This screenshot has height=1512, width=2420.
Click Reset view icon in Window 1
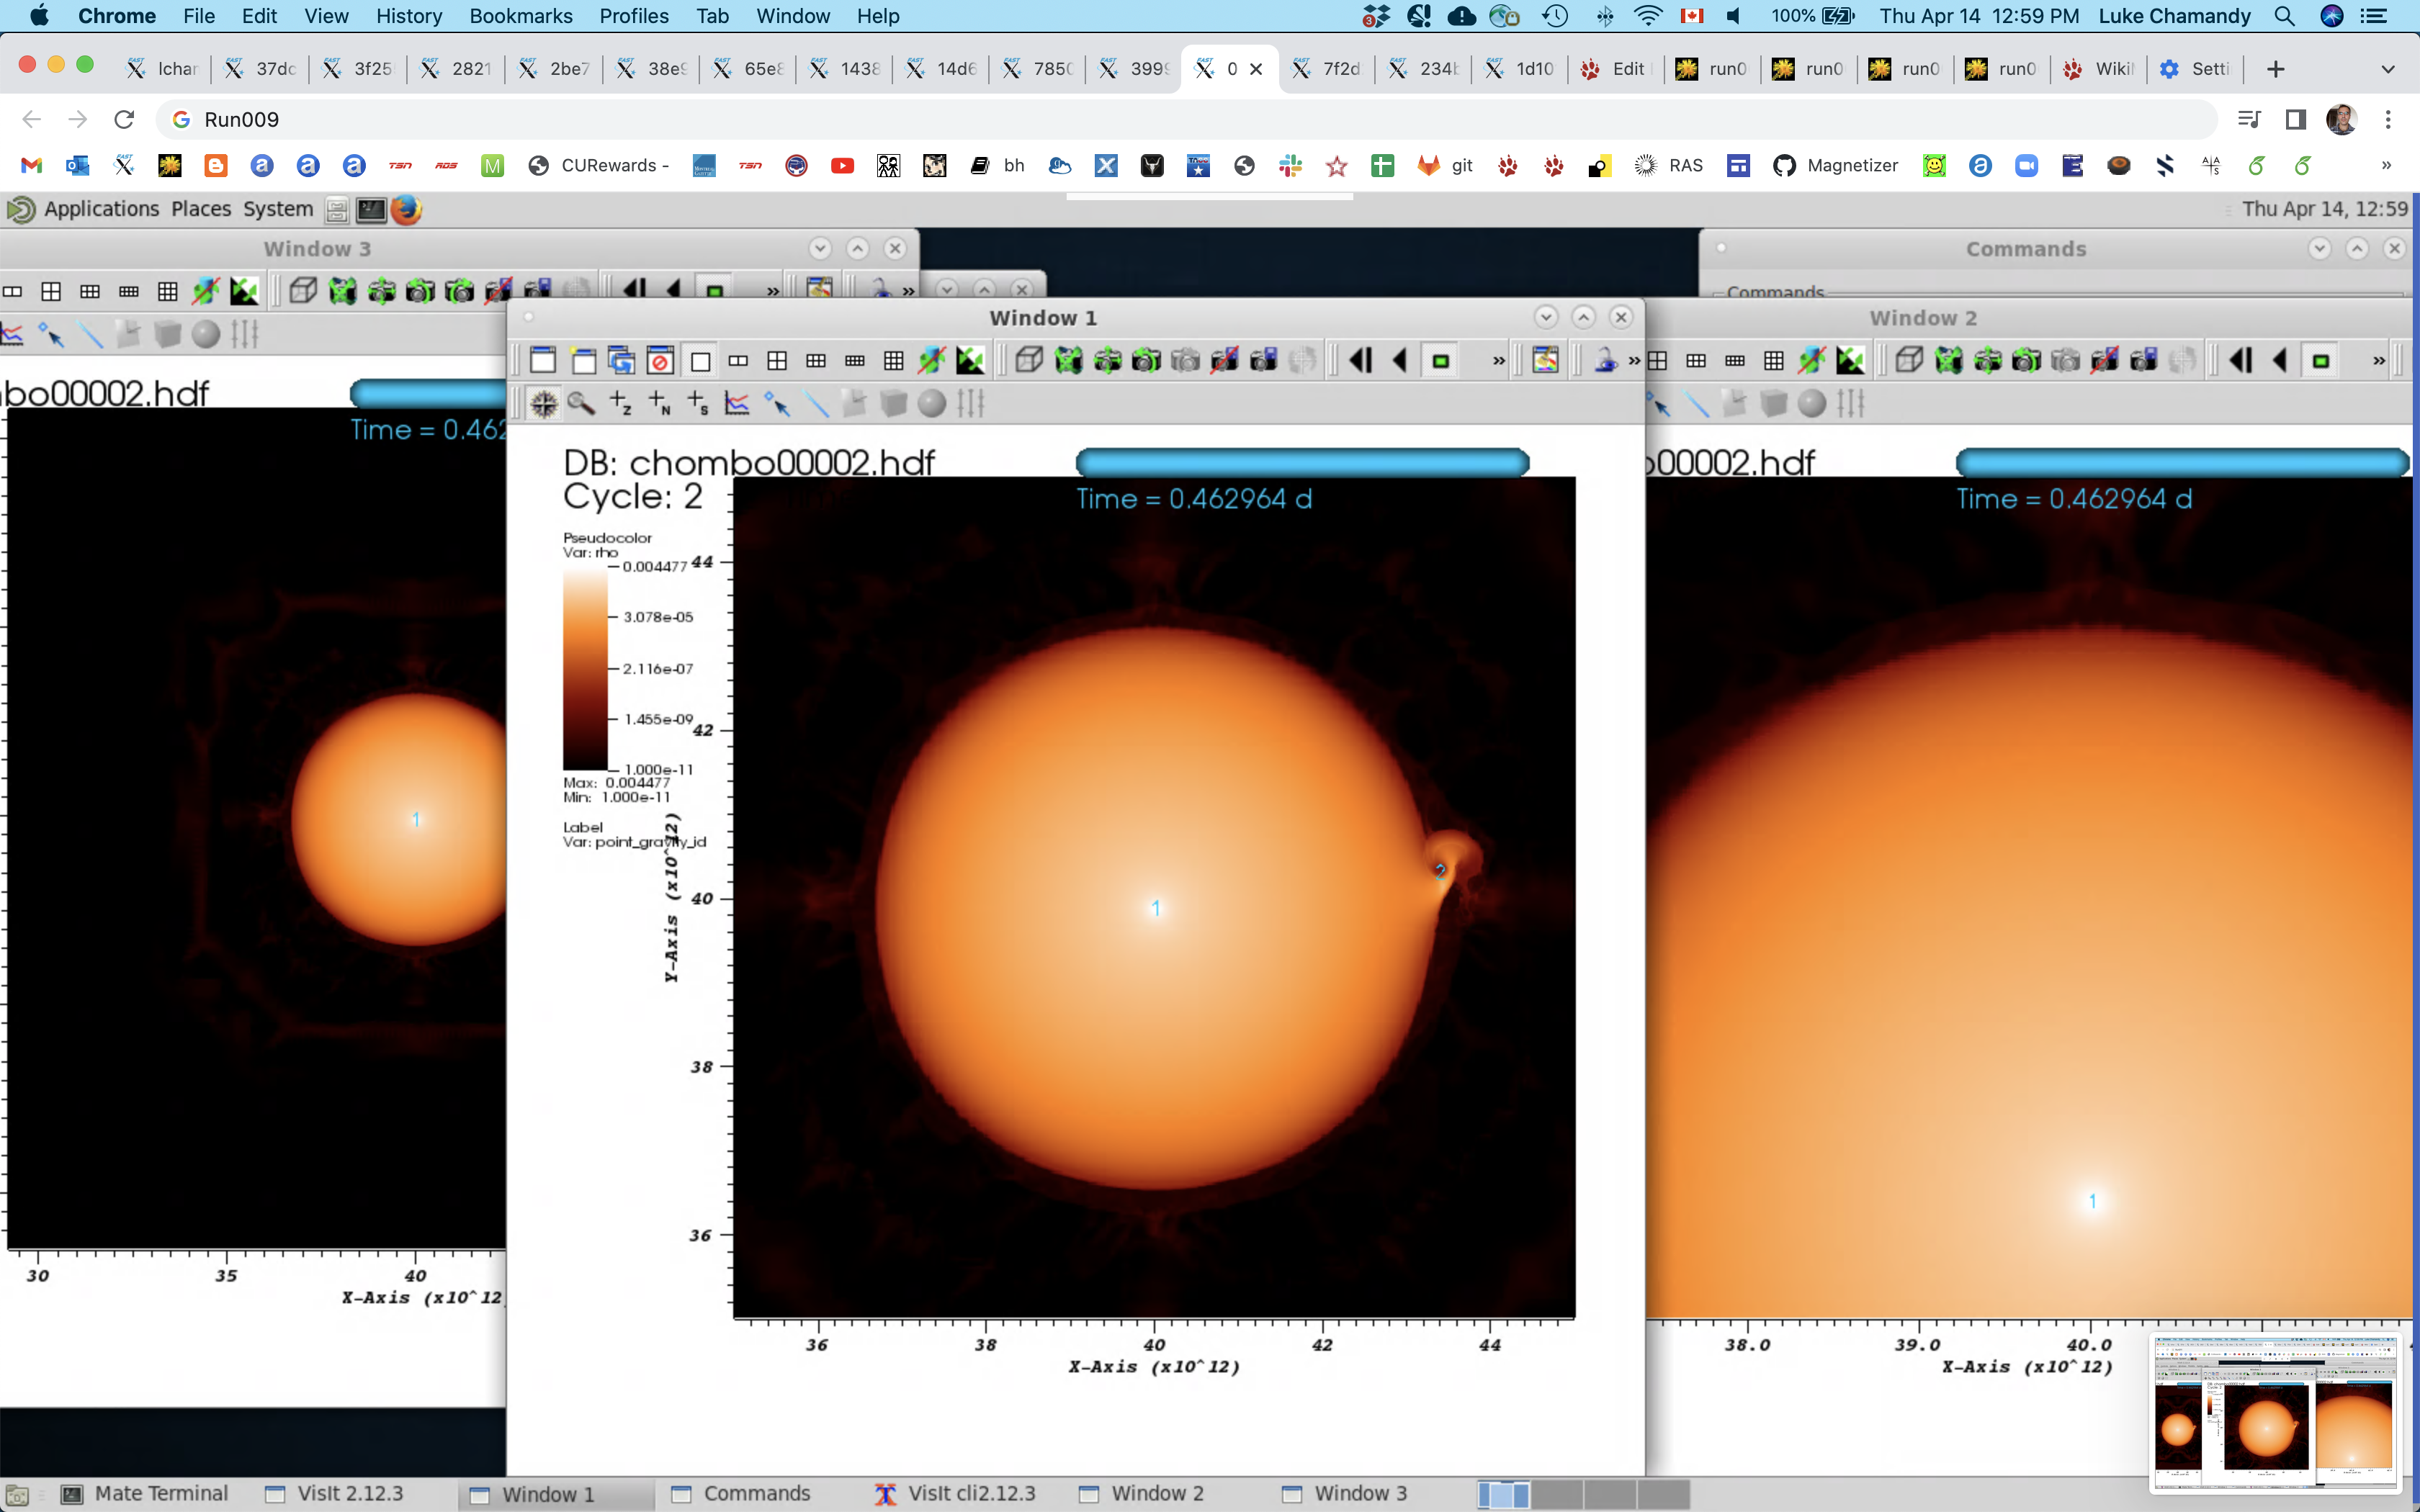[x=1068, y=361]
